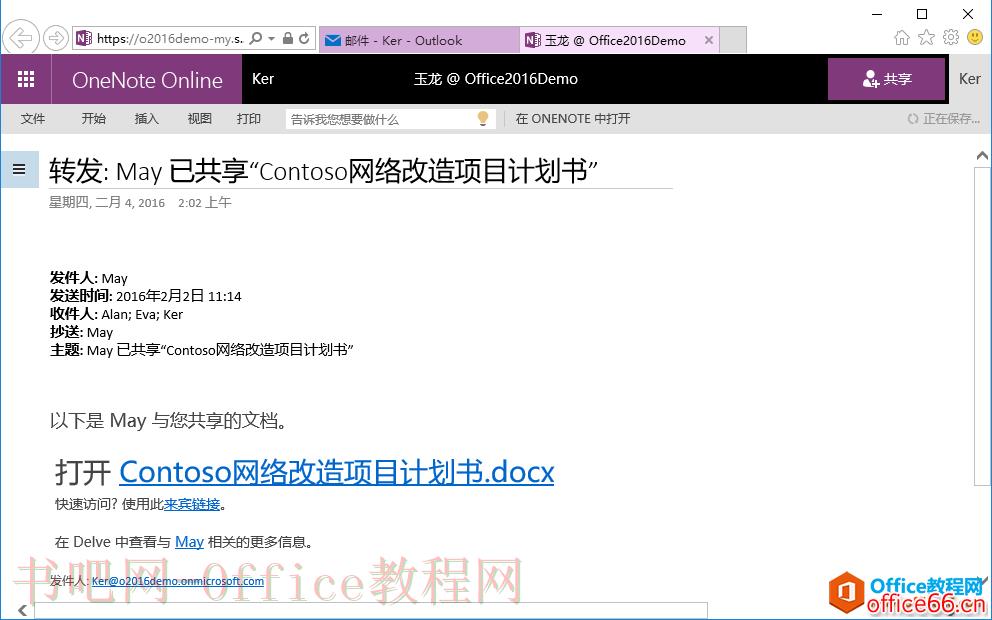Screen dimensions: 992x620
Task: Click the horizontal scroll left arrow
Action: [x=22, y=610]
